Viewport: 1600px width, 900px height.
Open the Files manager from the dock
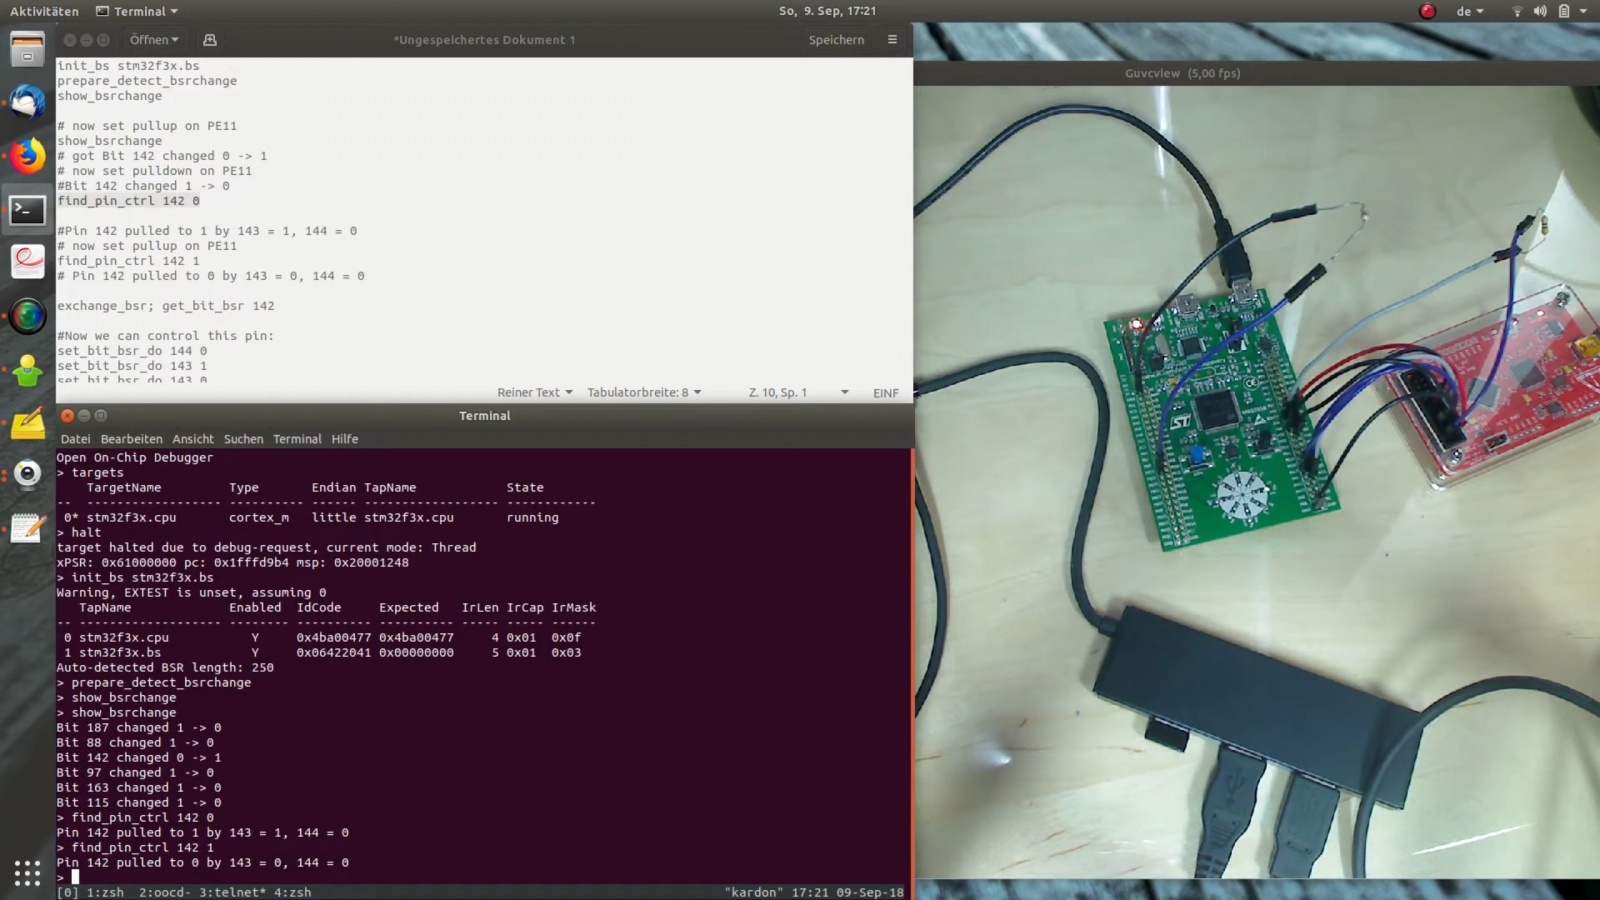click(x=27, y=48)
